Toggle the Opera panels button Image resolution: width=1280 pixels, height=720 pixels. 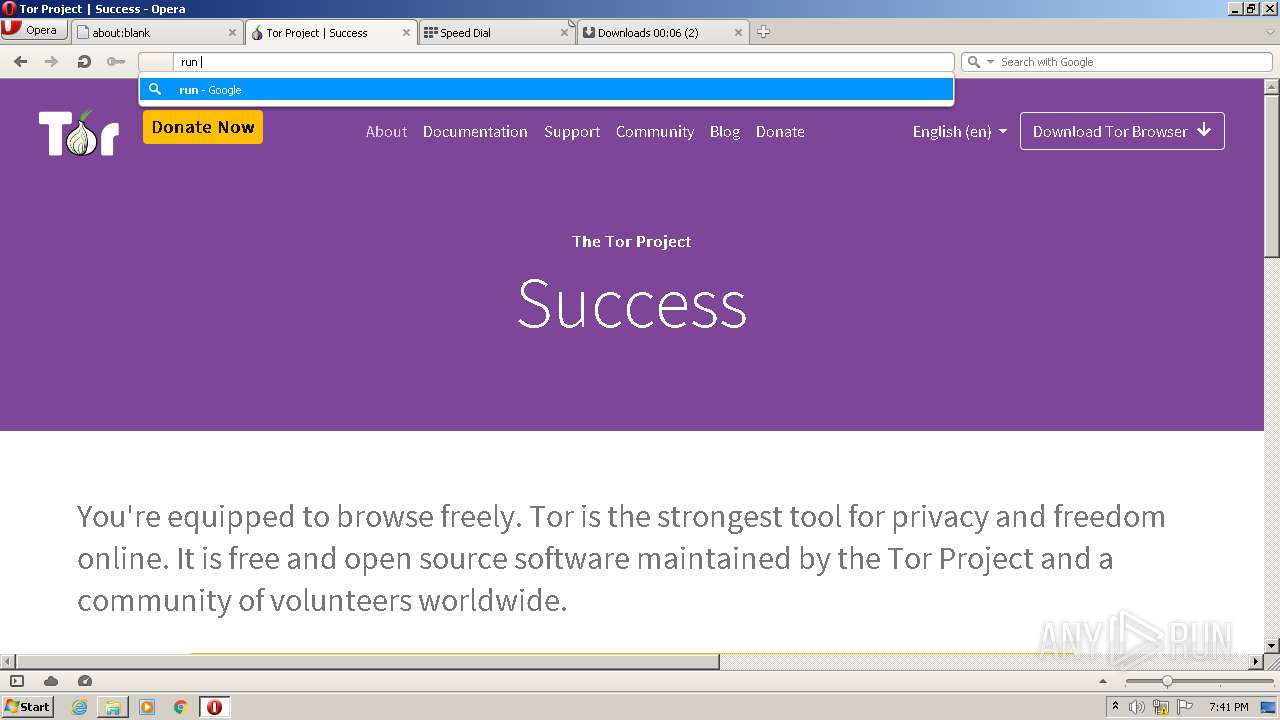(x=17, y=681)
